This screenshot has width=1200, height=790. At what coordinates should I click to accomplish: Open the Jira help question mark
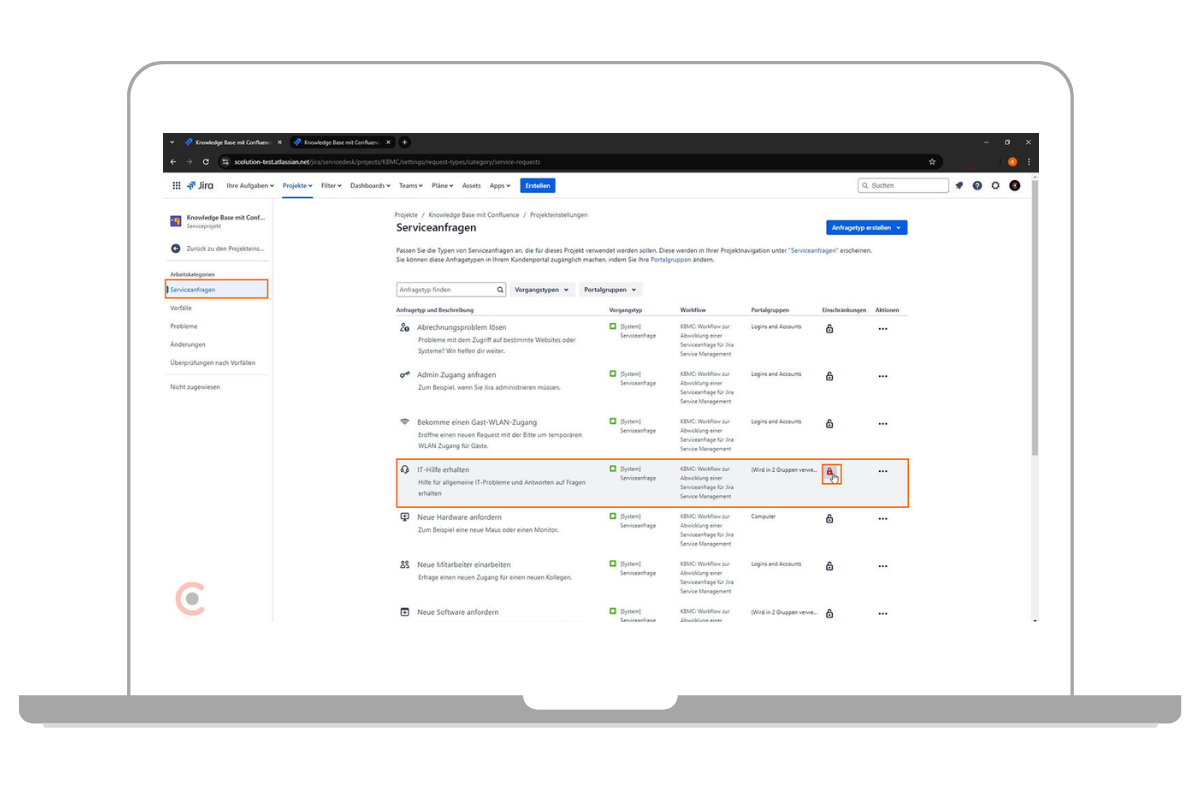point(977,185)
